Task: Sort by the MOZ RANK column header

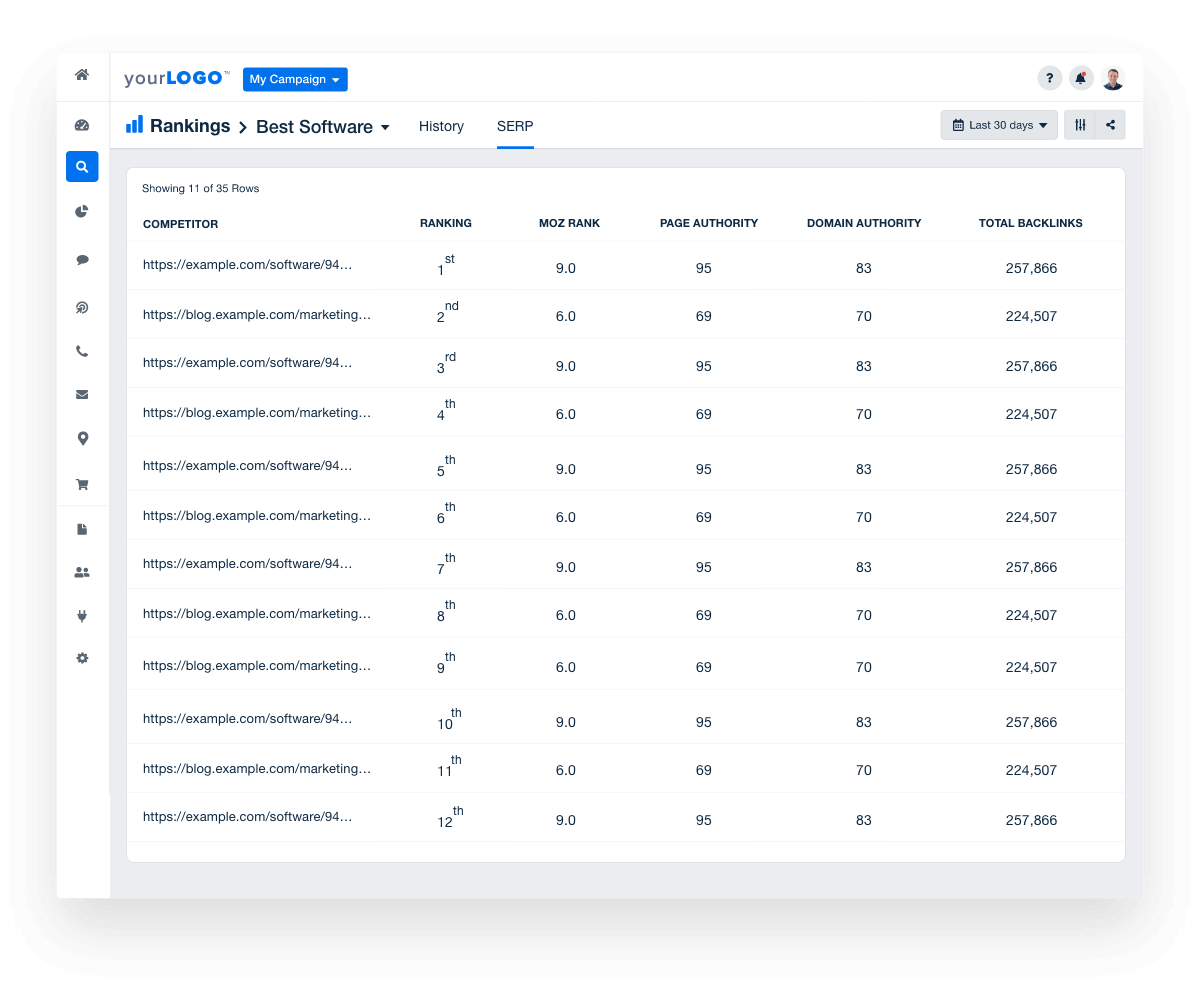Action: coord(569,224)
